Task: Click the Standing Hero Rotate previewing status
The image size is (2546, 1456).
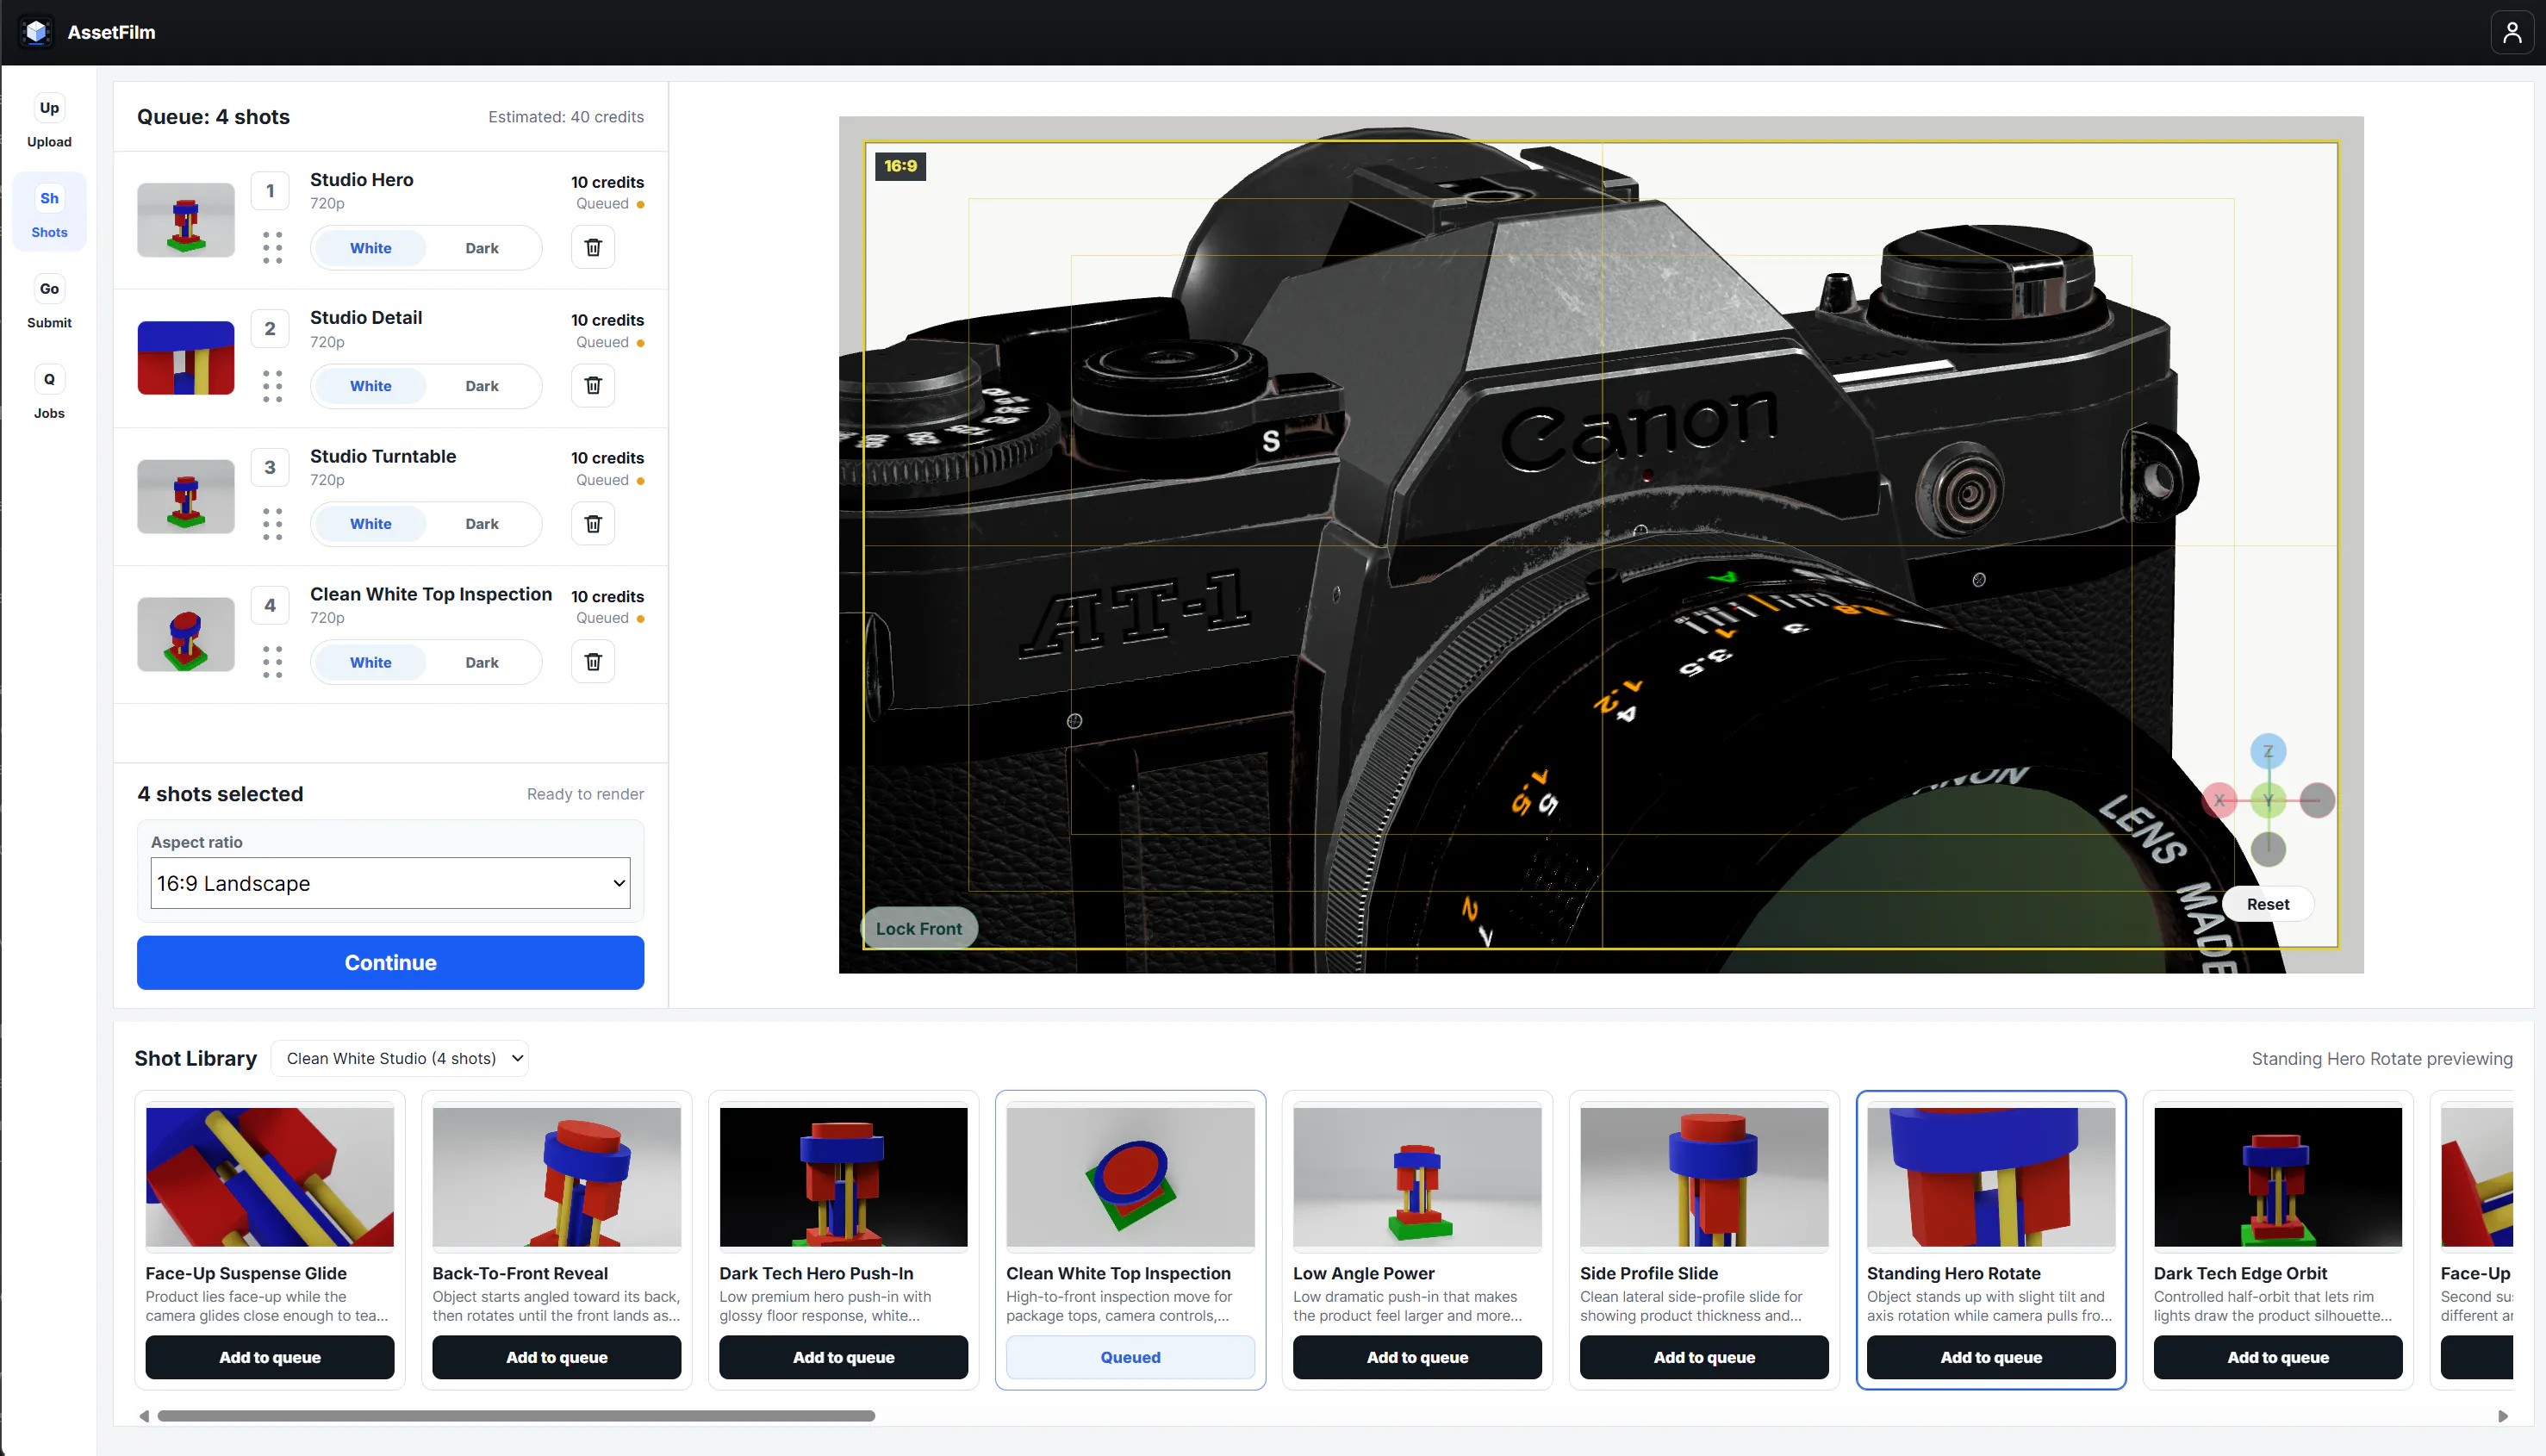Action: (2381, 1058)
